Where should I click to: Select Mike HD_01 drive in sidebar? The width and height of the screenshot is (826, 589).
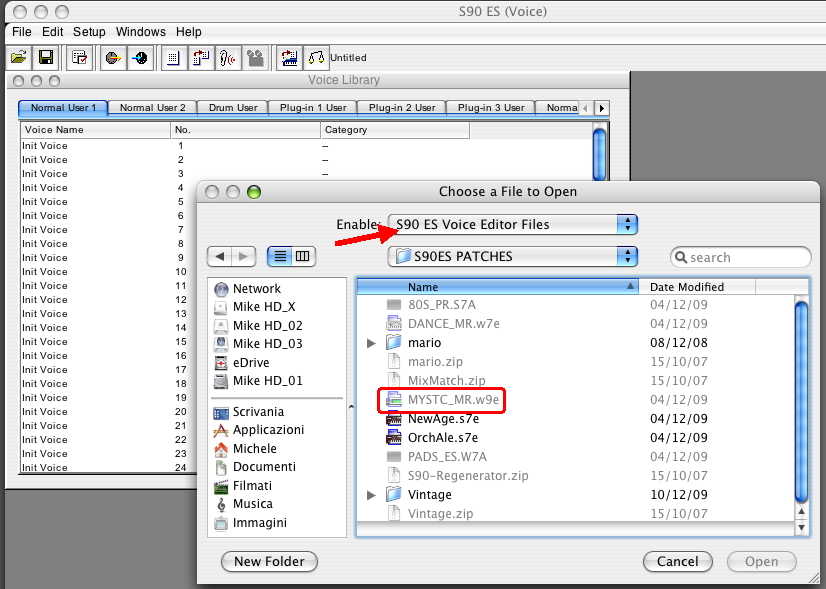(x=258, y=380)
